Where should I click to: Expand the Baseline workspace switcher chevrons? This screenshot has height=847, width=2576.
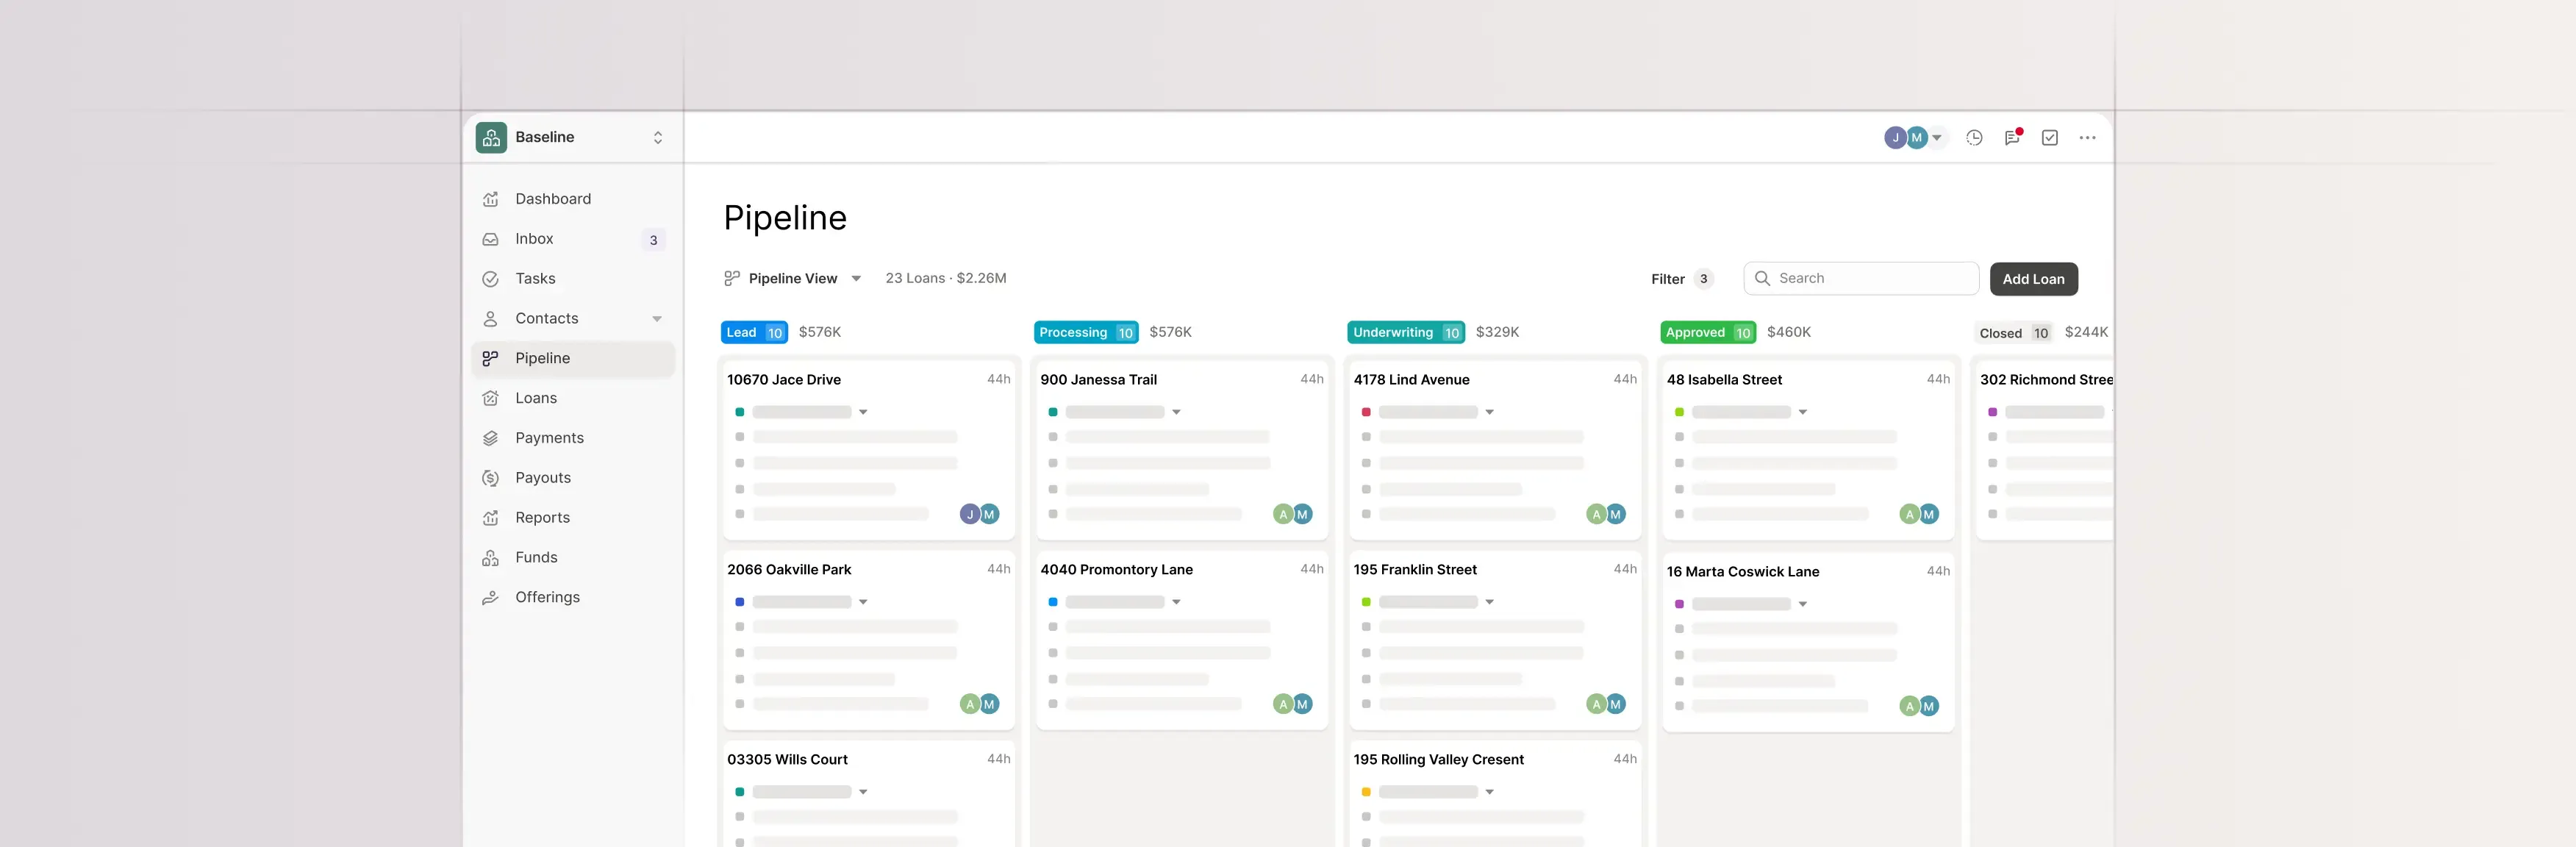[658, 137]
